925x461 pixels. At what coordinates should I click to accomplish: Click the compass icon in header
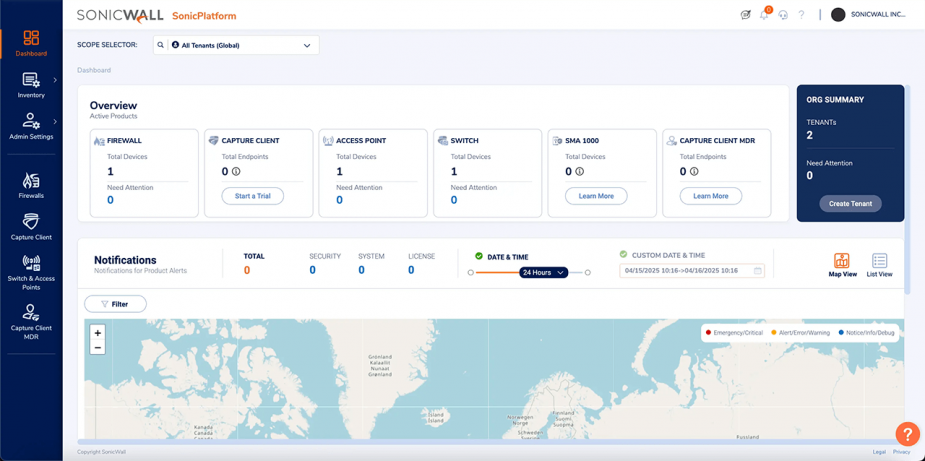pos(745,15)
